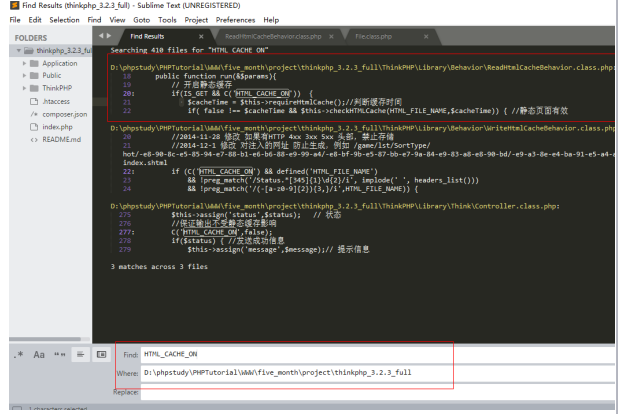Image resolution: width=618 pixels, height=414 pixels.
Task: Click the '3 matches across 3 files' summary
Action: (x=159, y=267)
